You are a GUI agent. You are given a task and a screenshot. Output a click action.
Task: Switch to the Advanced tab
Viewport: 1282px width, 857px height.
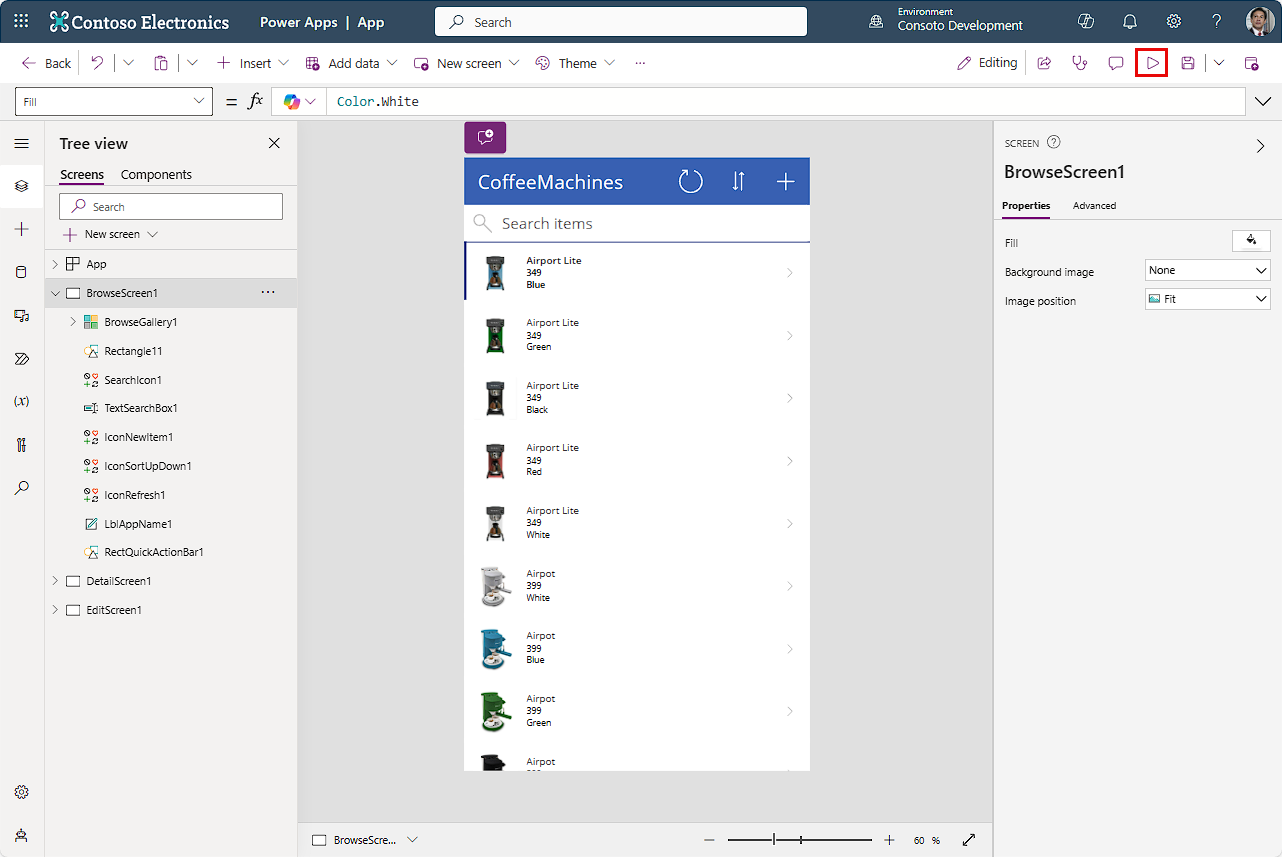point(1094,205)
